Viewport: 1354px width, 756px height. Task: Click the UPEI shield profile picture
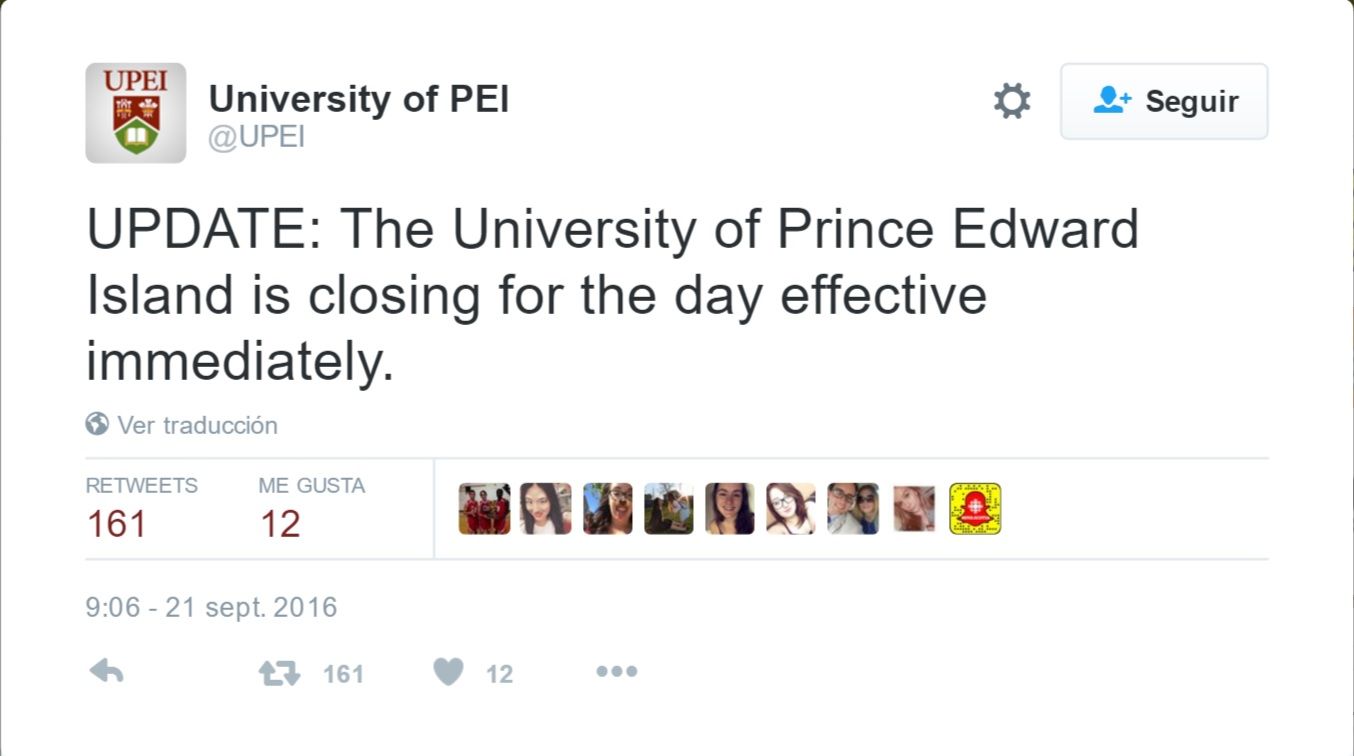tap(136, 113)
